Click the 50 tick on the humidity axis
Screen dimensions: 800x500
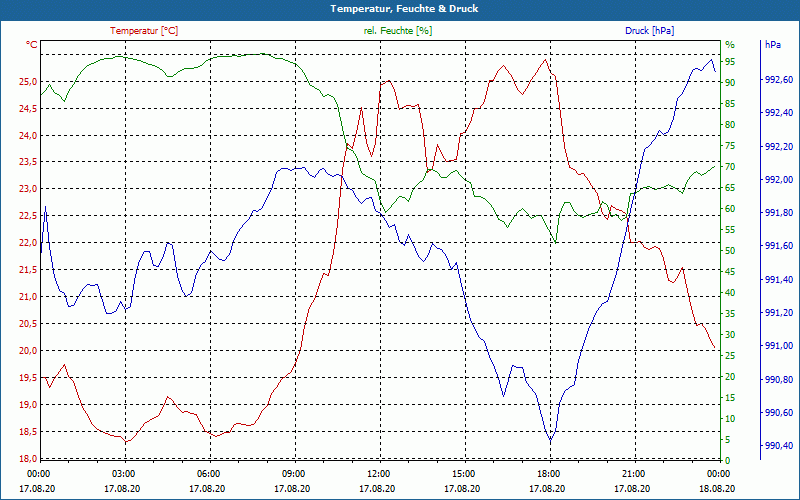tap(730, 251)
